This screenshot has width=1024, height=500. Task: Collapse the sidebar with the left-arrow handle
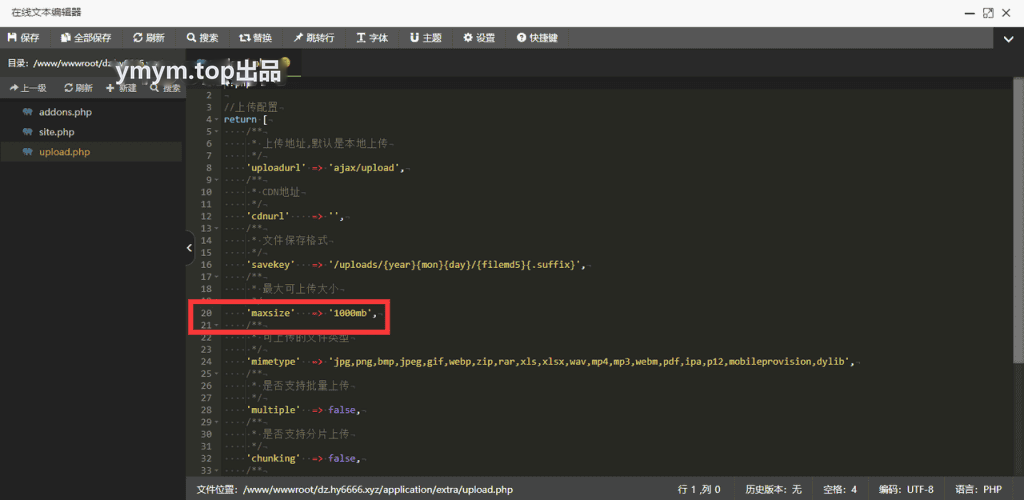coord(189,248)
